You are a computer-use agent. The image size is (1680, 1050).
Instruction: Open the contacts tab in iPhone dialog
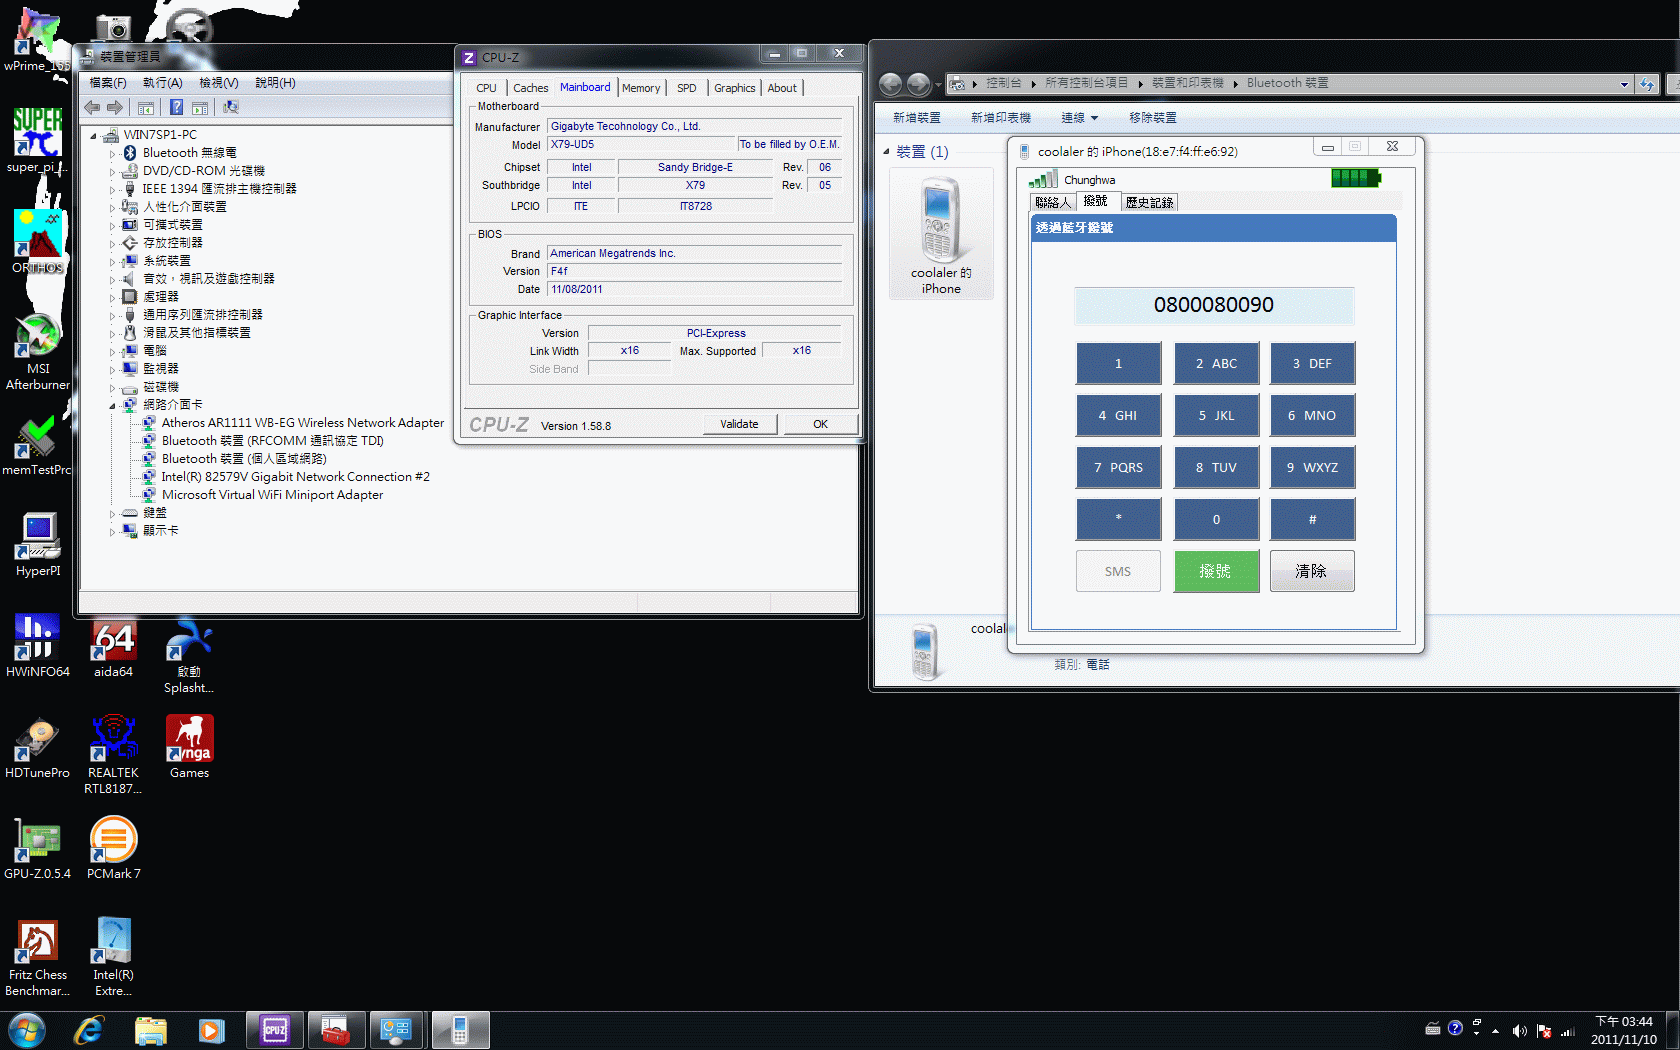1052,202
